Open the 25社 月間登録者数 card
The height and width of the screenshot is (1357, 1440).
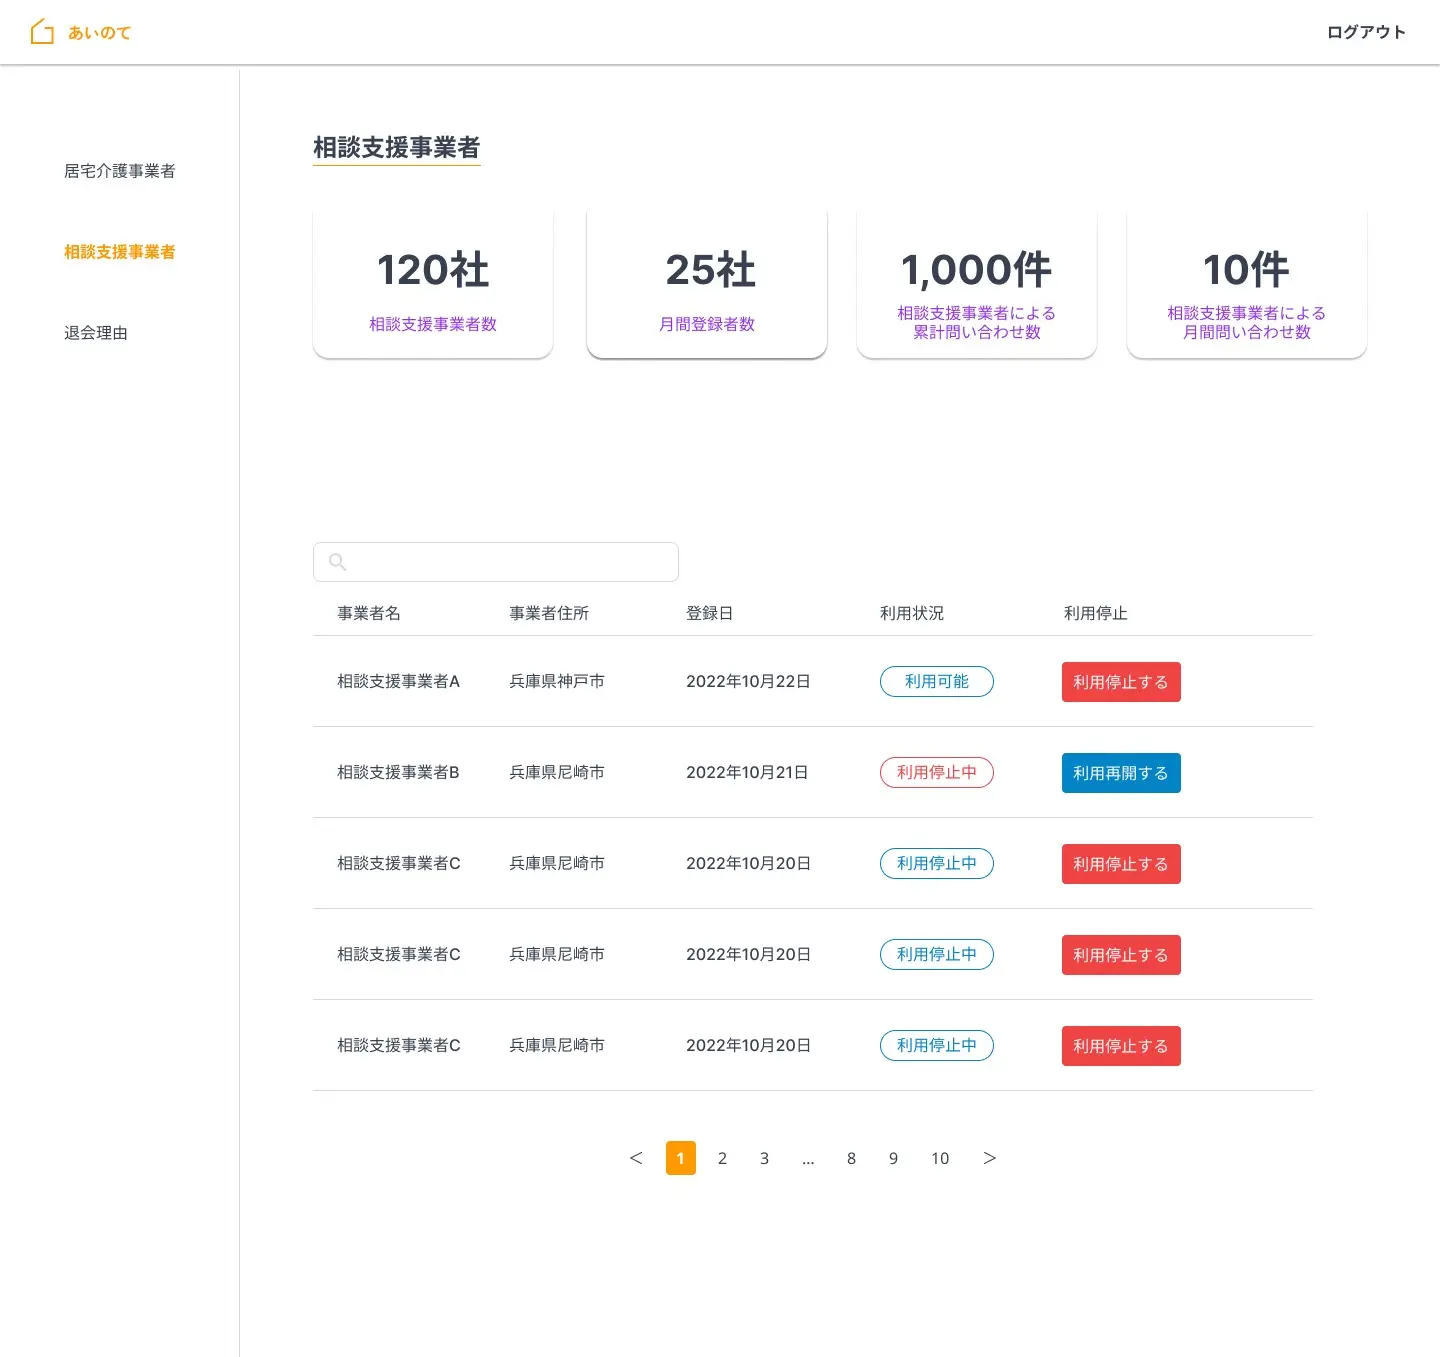coord(707,284)
